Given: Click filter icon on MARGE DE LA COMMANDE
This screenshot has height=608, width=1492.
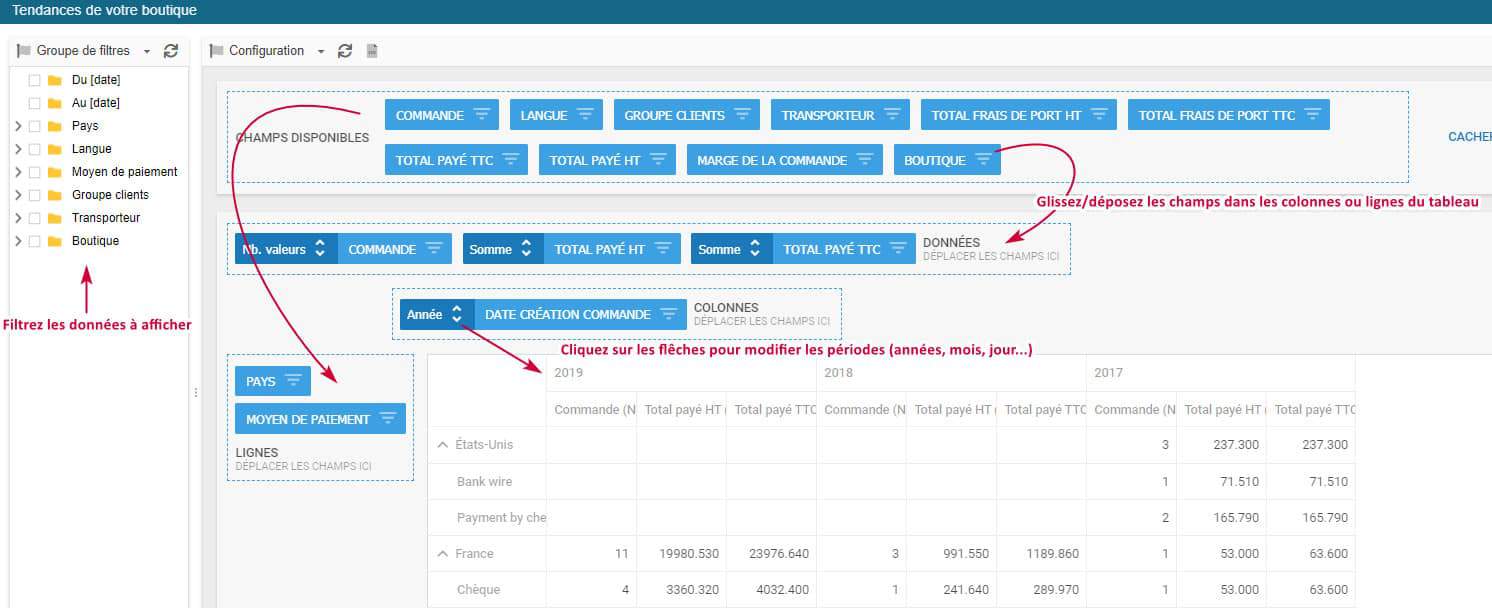Looking at the screenshot, I should (x=864, y=160).
